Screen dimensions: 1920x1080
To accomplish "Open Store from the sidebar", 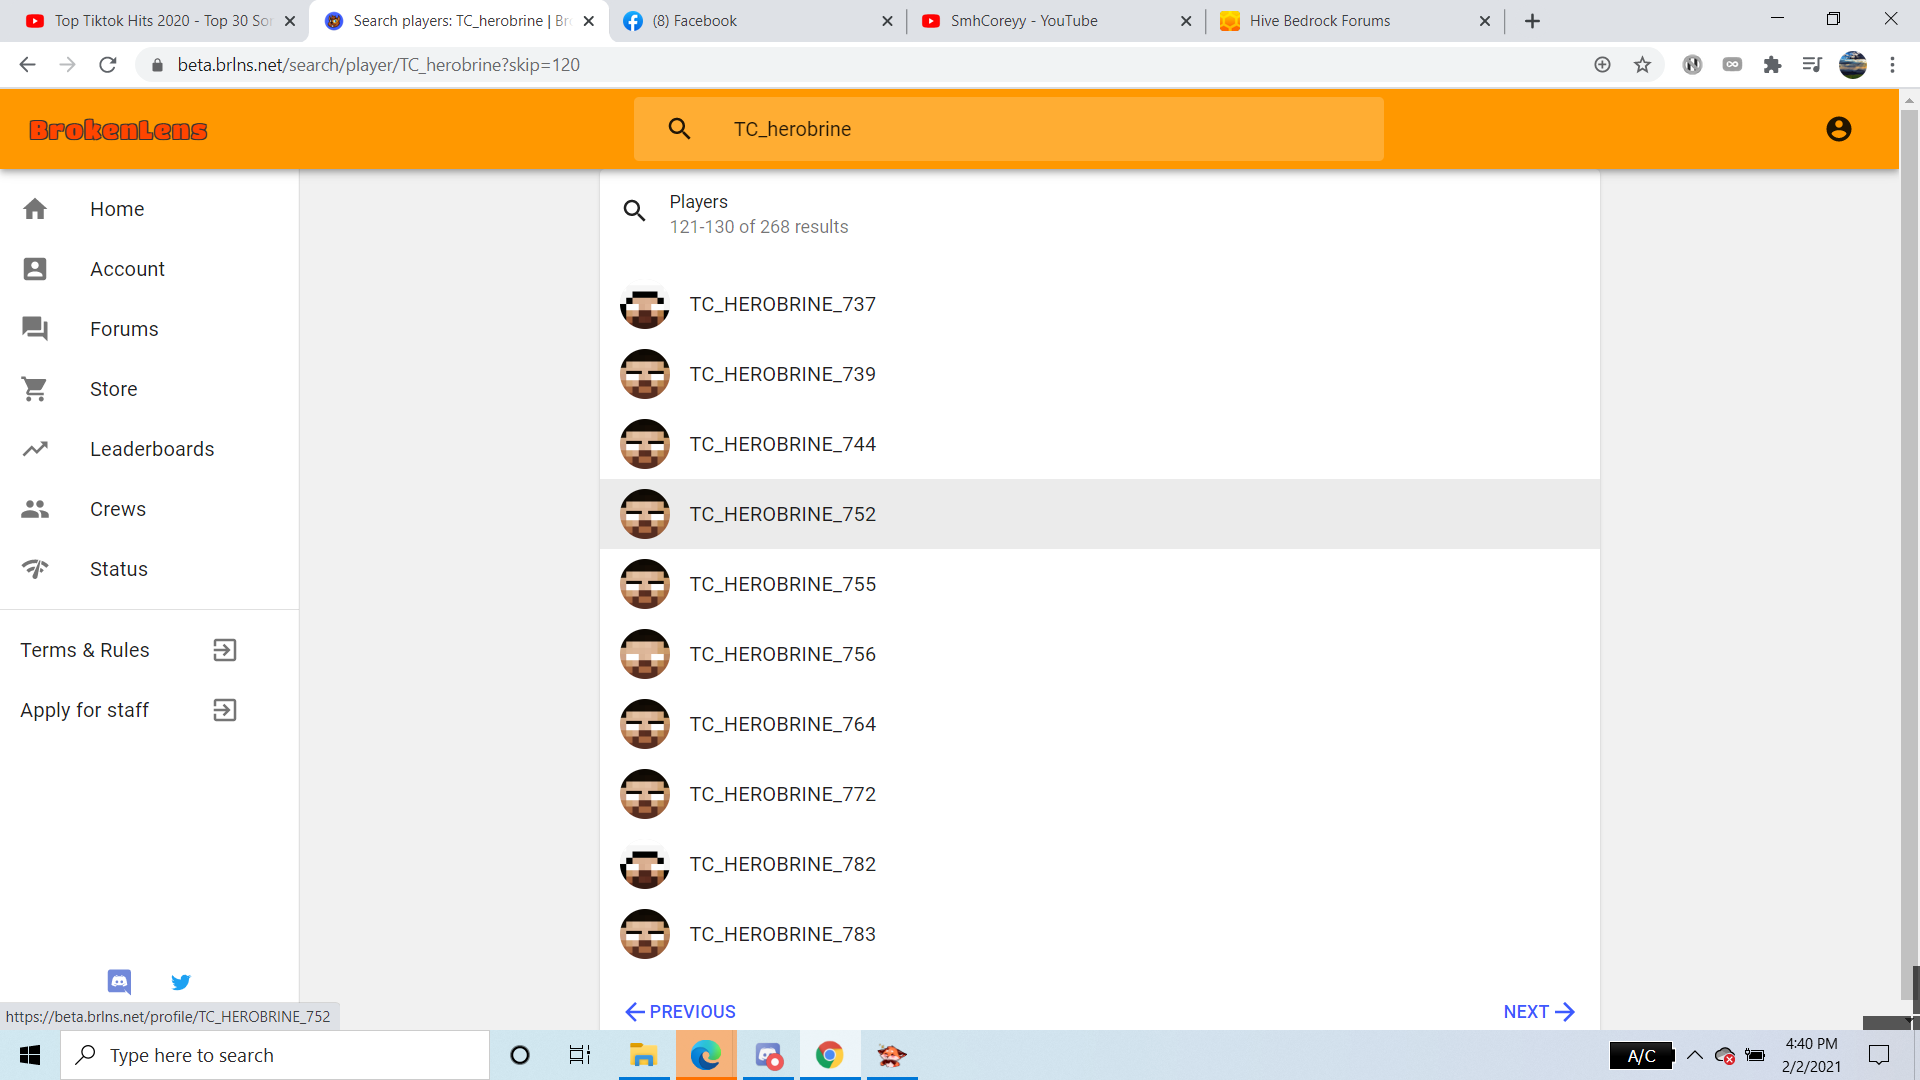I will (x=149, y=389).
